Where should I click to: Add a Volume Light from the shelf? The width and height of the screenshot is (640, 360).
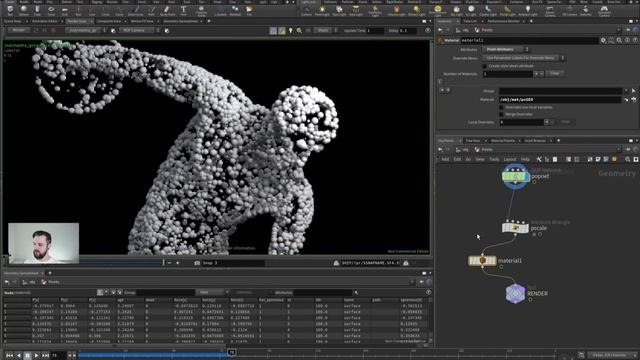tap(396, 11)
